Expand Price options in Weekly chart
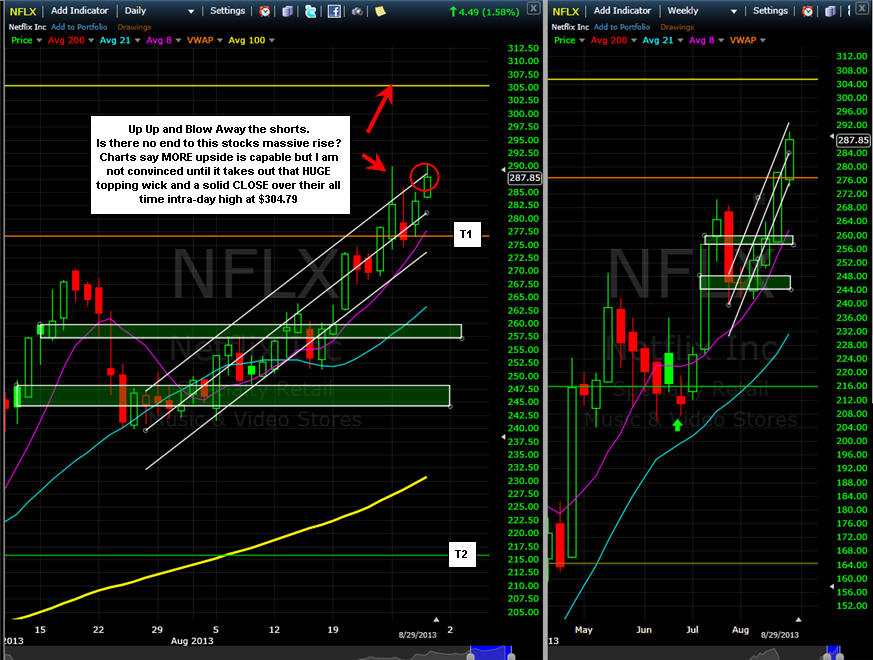 [582, 41]
